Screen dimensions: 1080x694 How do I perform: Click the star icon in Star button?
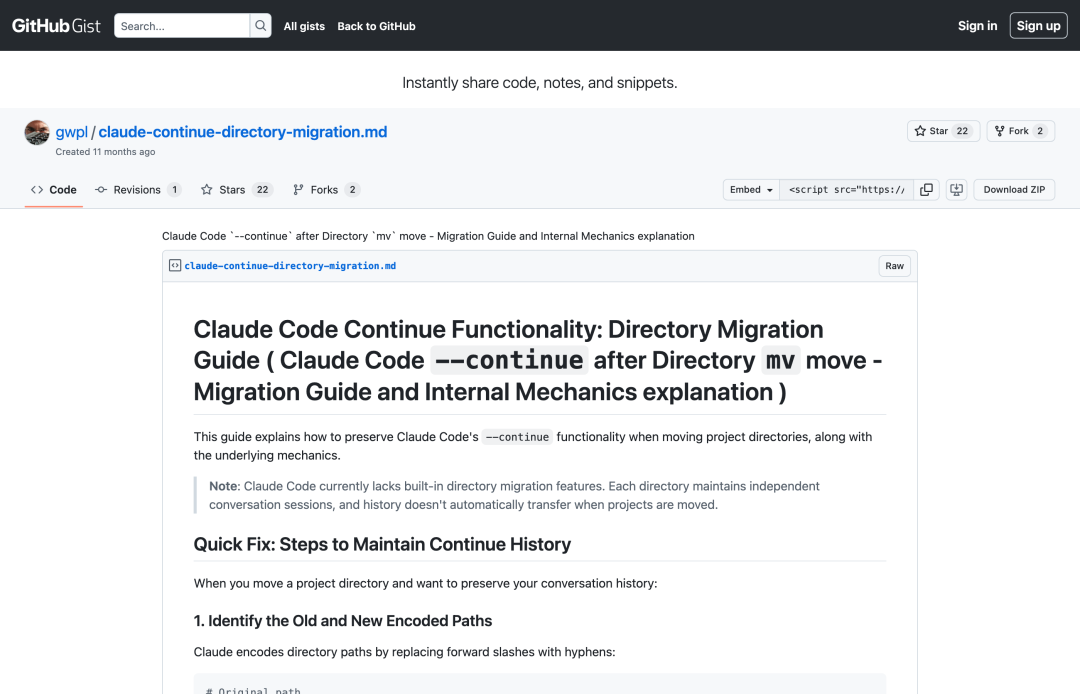point(920,131)
